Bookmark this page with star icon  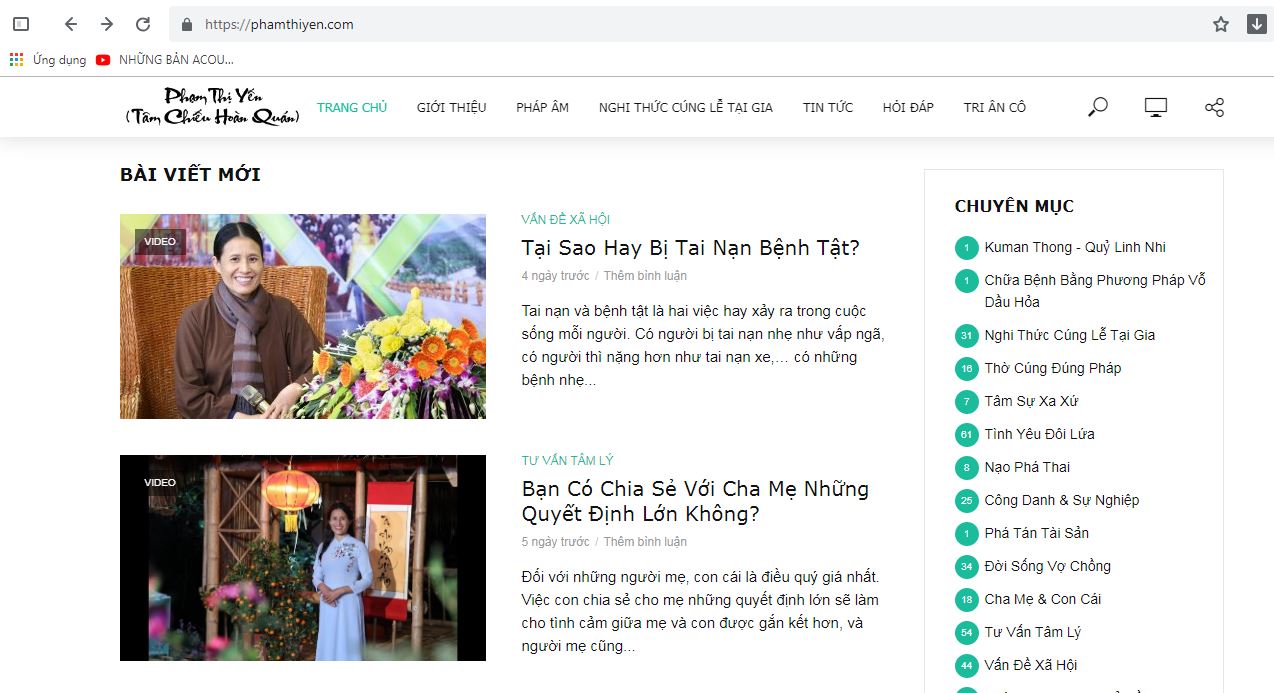click(1221, 24)
